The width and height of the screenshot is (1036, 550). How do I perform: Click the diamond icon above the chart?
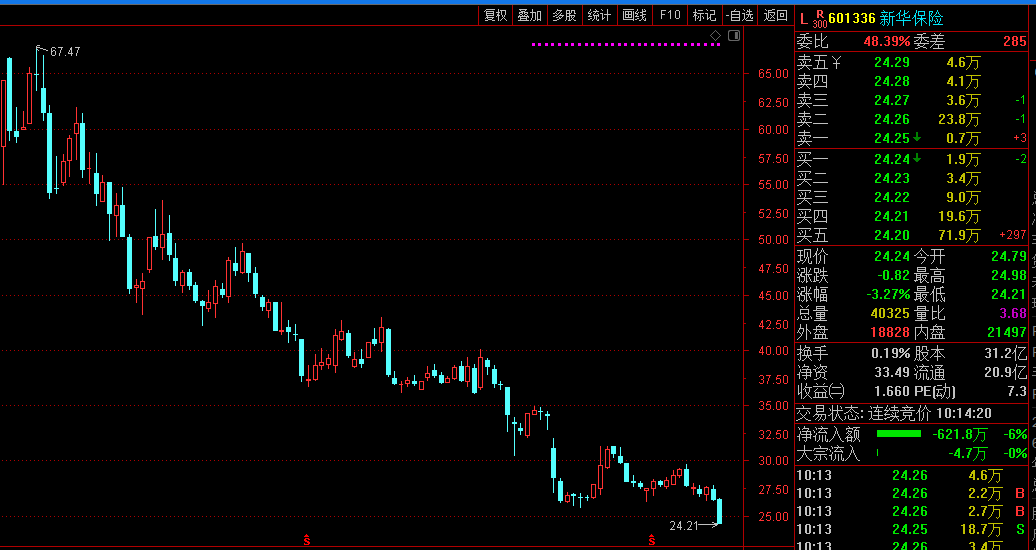tap(715, 36)
